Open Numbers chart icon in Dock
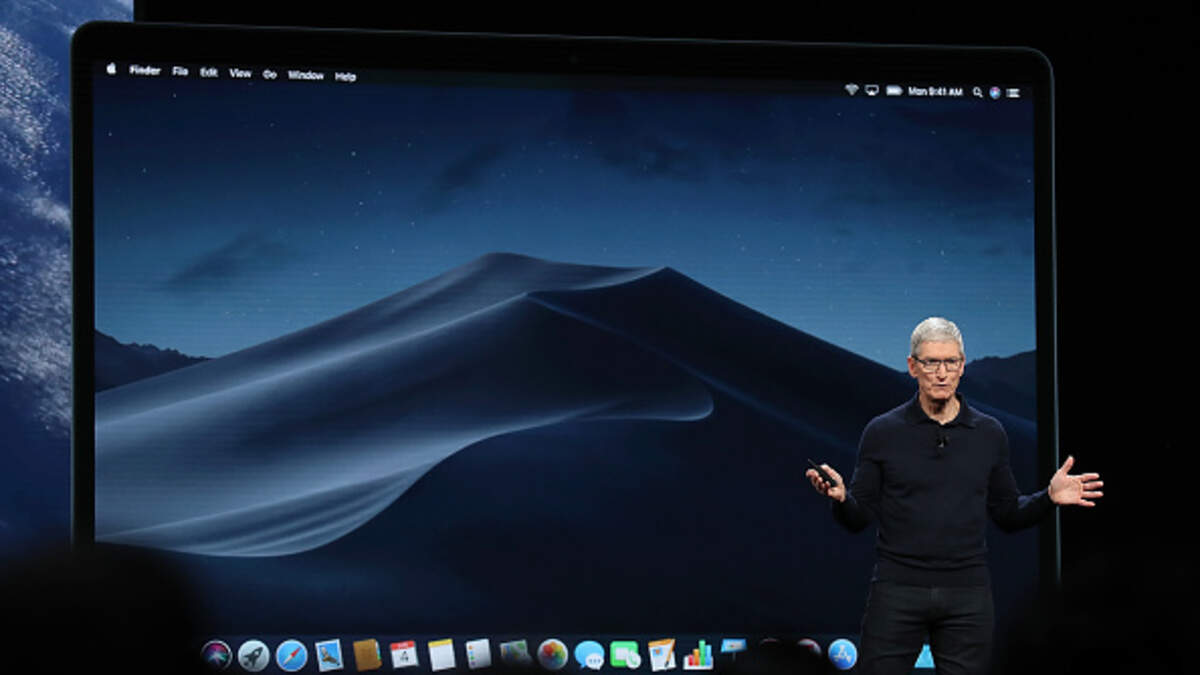Screen dimensions: 1200x675 (x=698, y=655)
